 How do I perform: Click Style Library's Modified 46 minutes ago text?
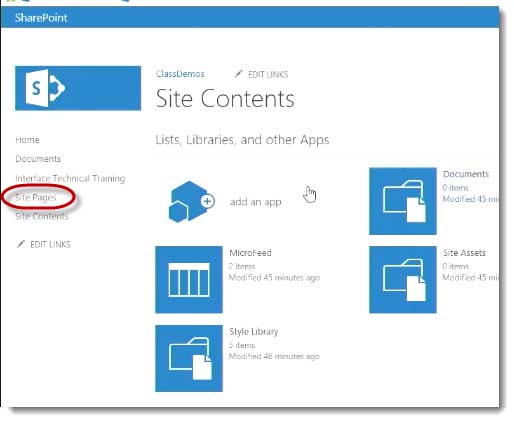tap(274, 356)
